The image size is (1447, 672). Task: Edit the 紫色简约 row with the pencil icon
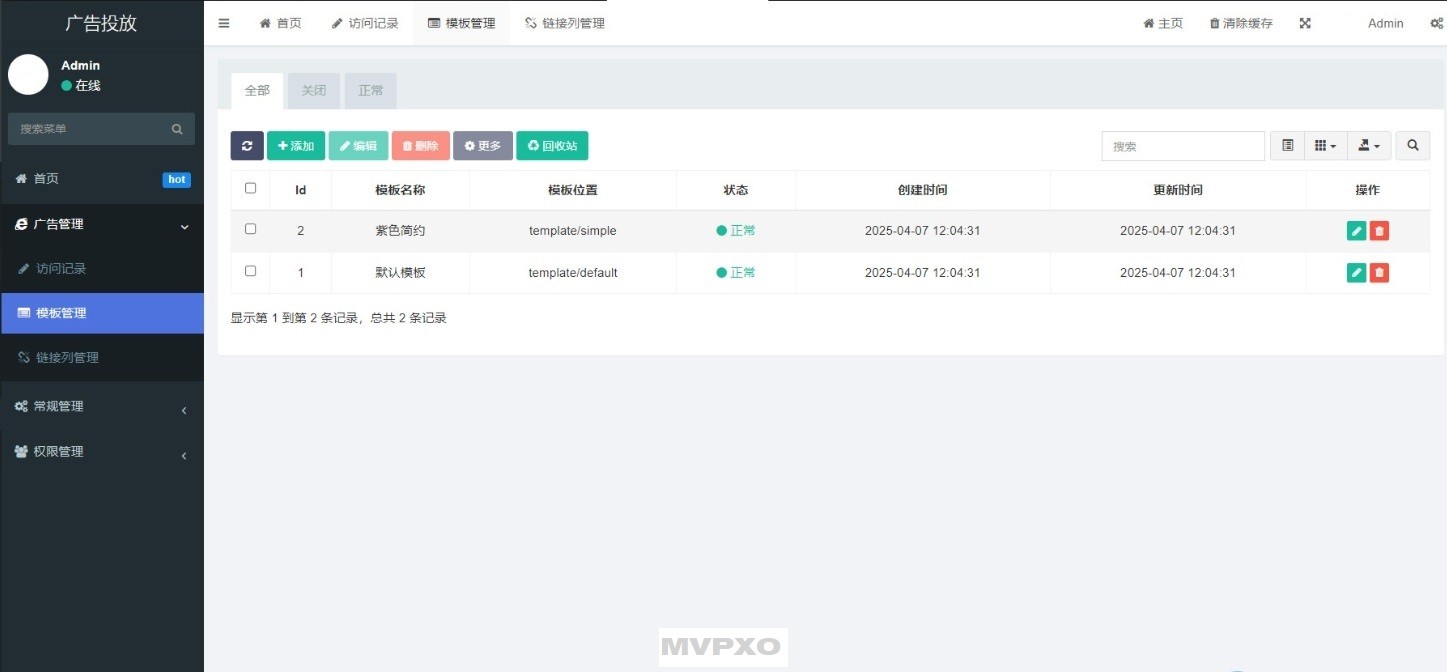click(x=1356, y=231)
